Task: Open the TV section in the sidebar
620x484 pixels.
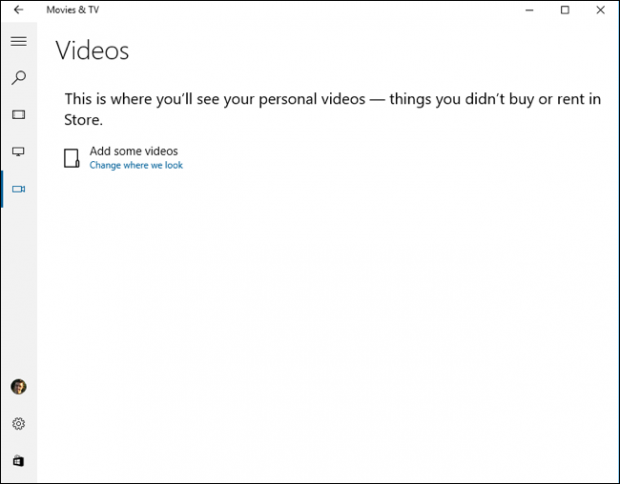Action: pos(18,151)
